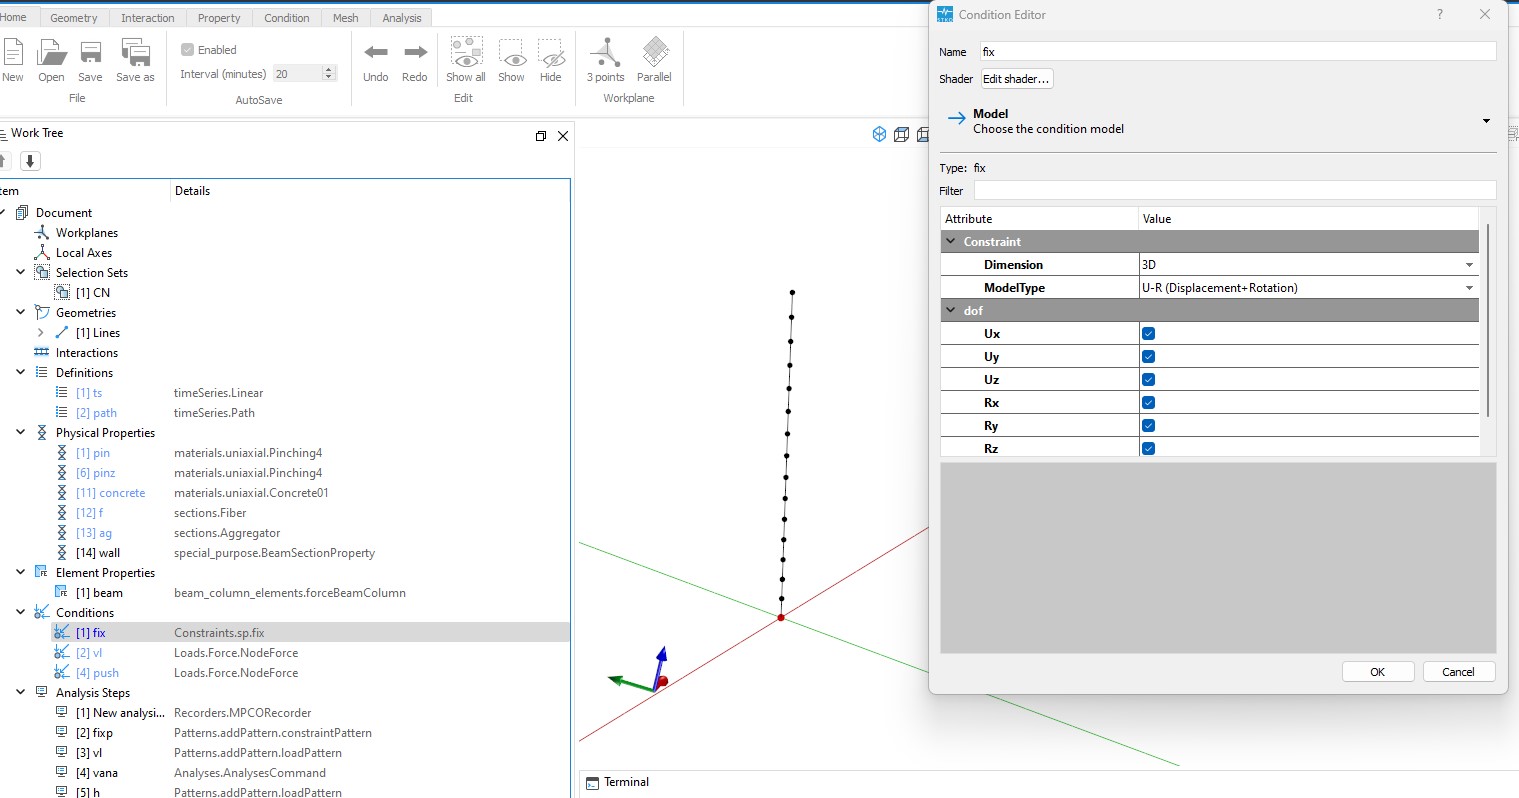Select the [1] CN selection set
This screenshot has height=798, width=1519.
(x=93, y=293)
